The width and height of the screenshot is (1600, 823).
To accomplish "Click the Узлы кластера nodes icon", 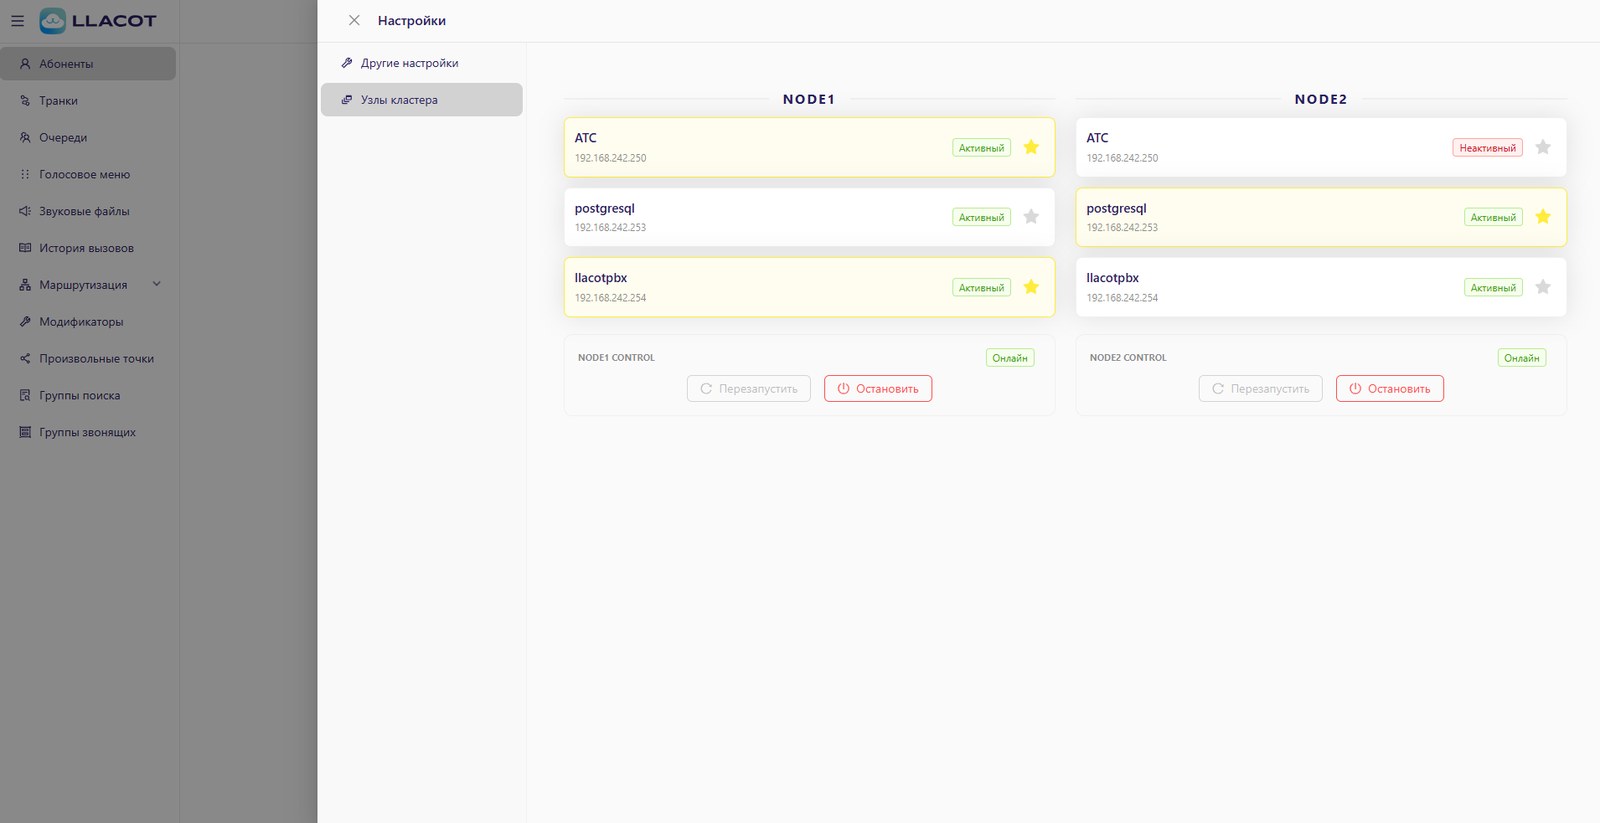I will pyautogui.click(x=347, y=100).
